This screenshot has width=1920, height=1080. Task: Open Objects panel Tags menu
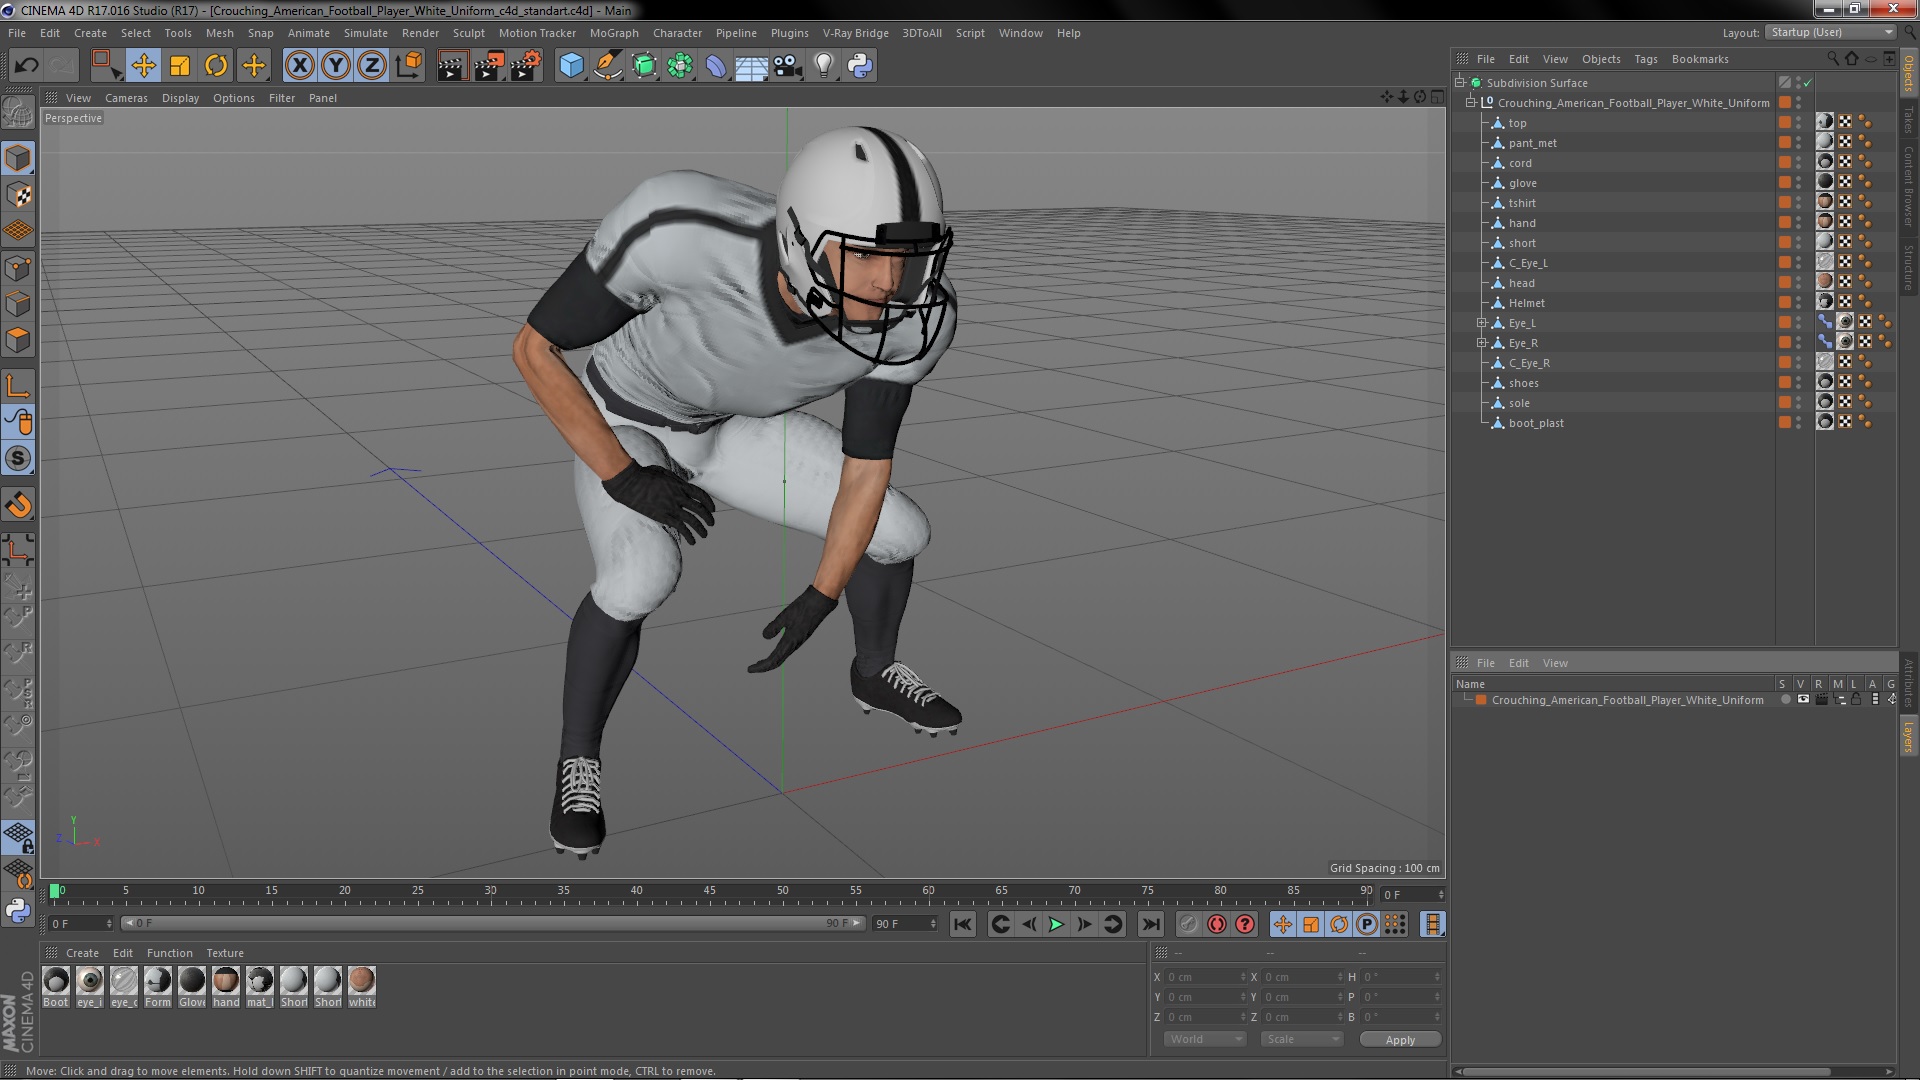coord(1645,59)
